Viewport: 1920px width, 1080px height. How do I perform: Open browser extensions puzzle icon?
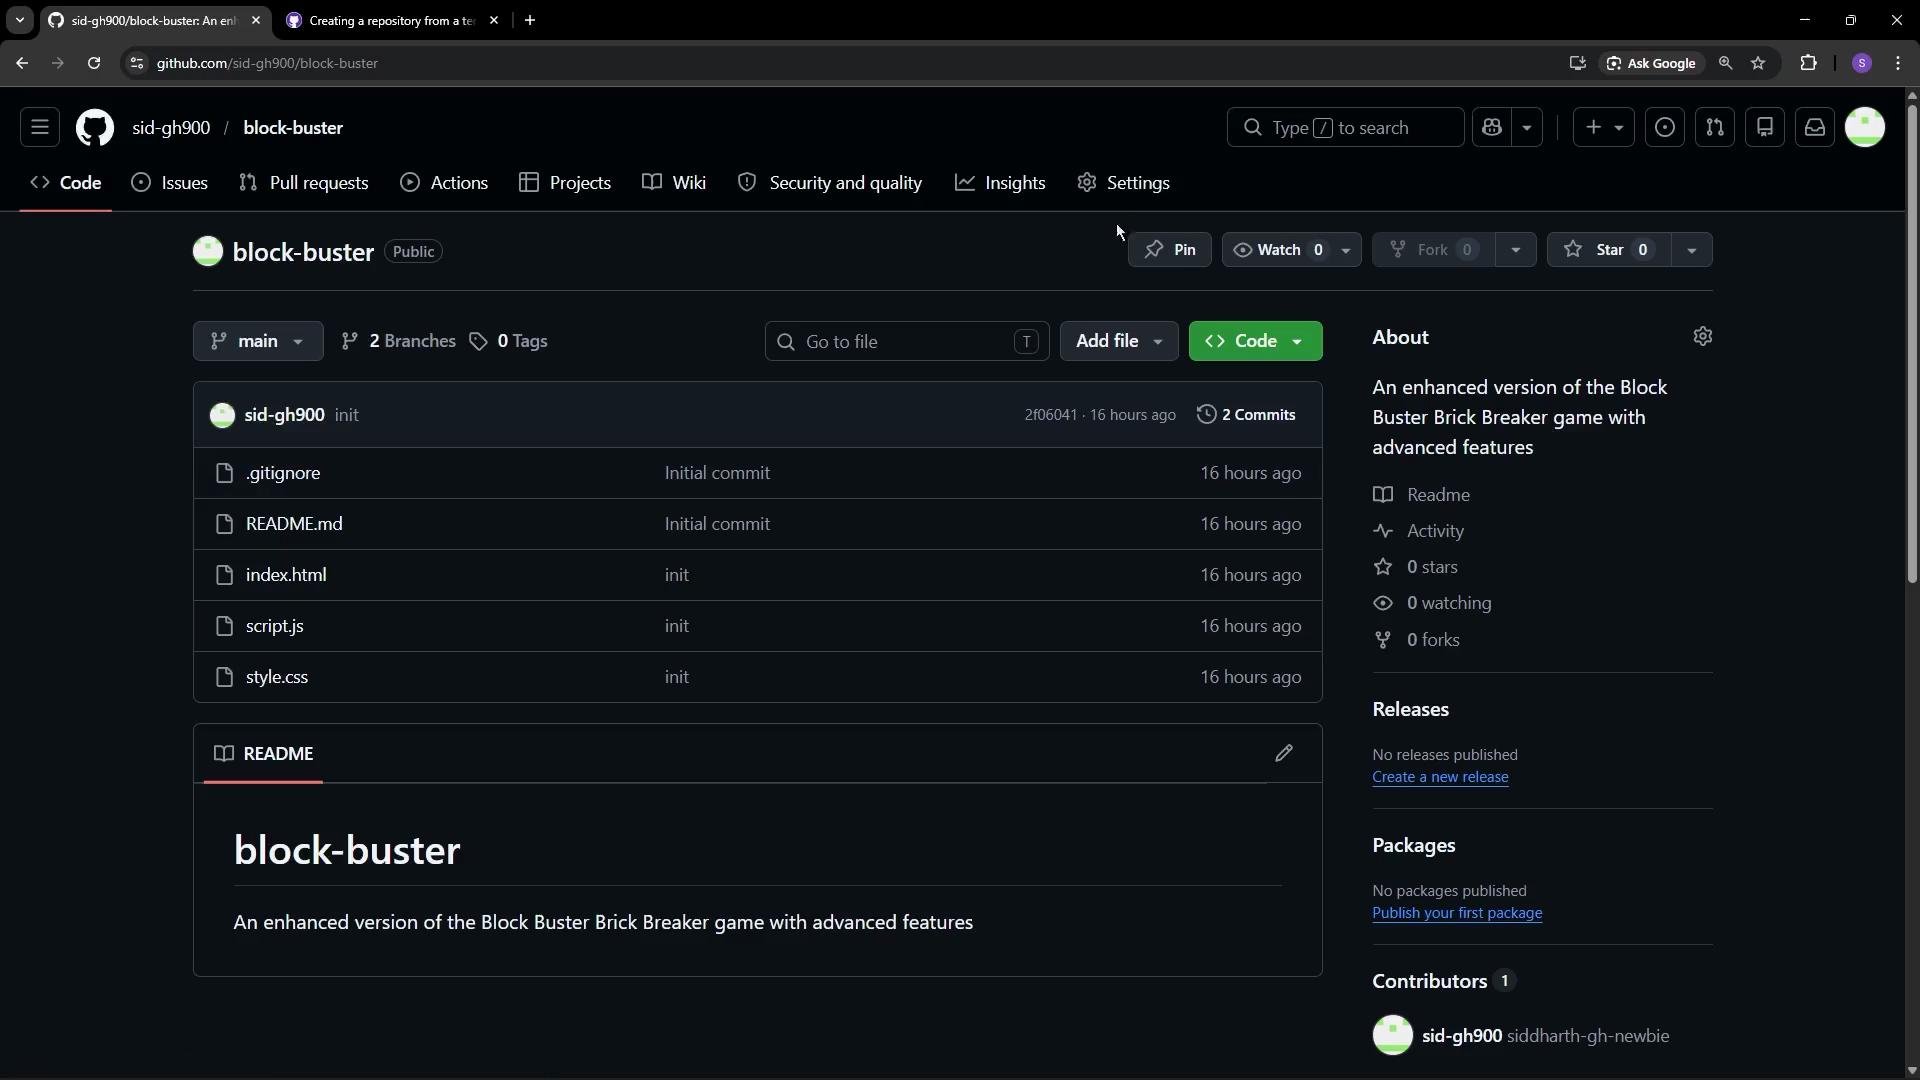(1808, 63)
